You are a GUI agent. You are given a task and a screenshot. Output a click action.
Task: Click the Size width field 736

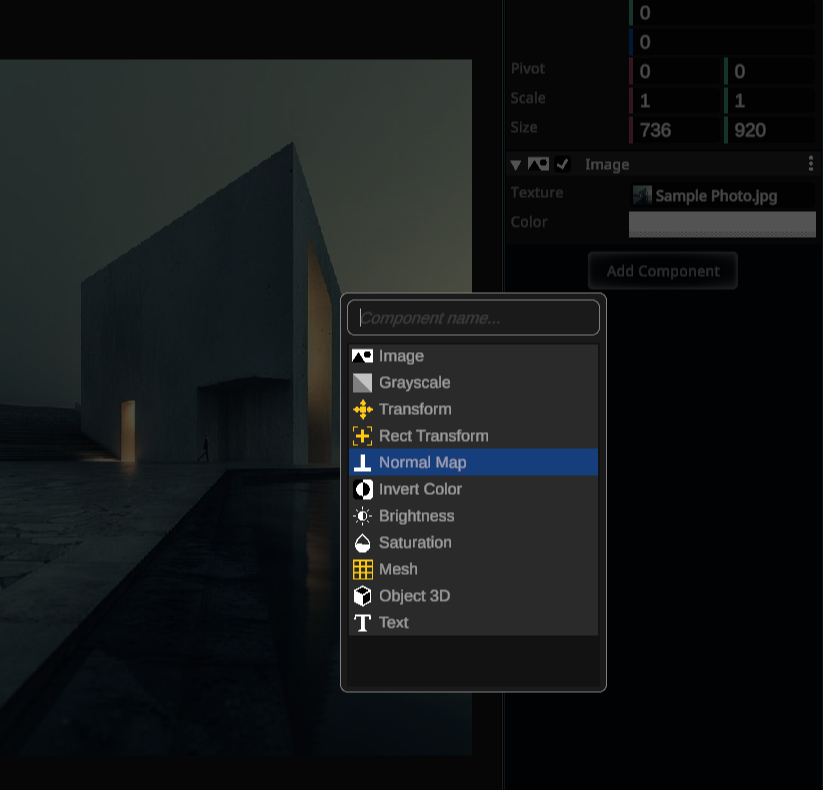675,130
